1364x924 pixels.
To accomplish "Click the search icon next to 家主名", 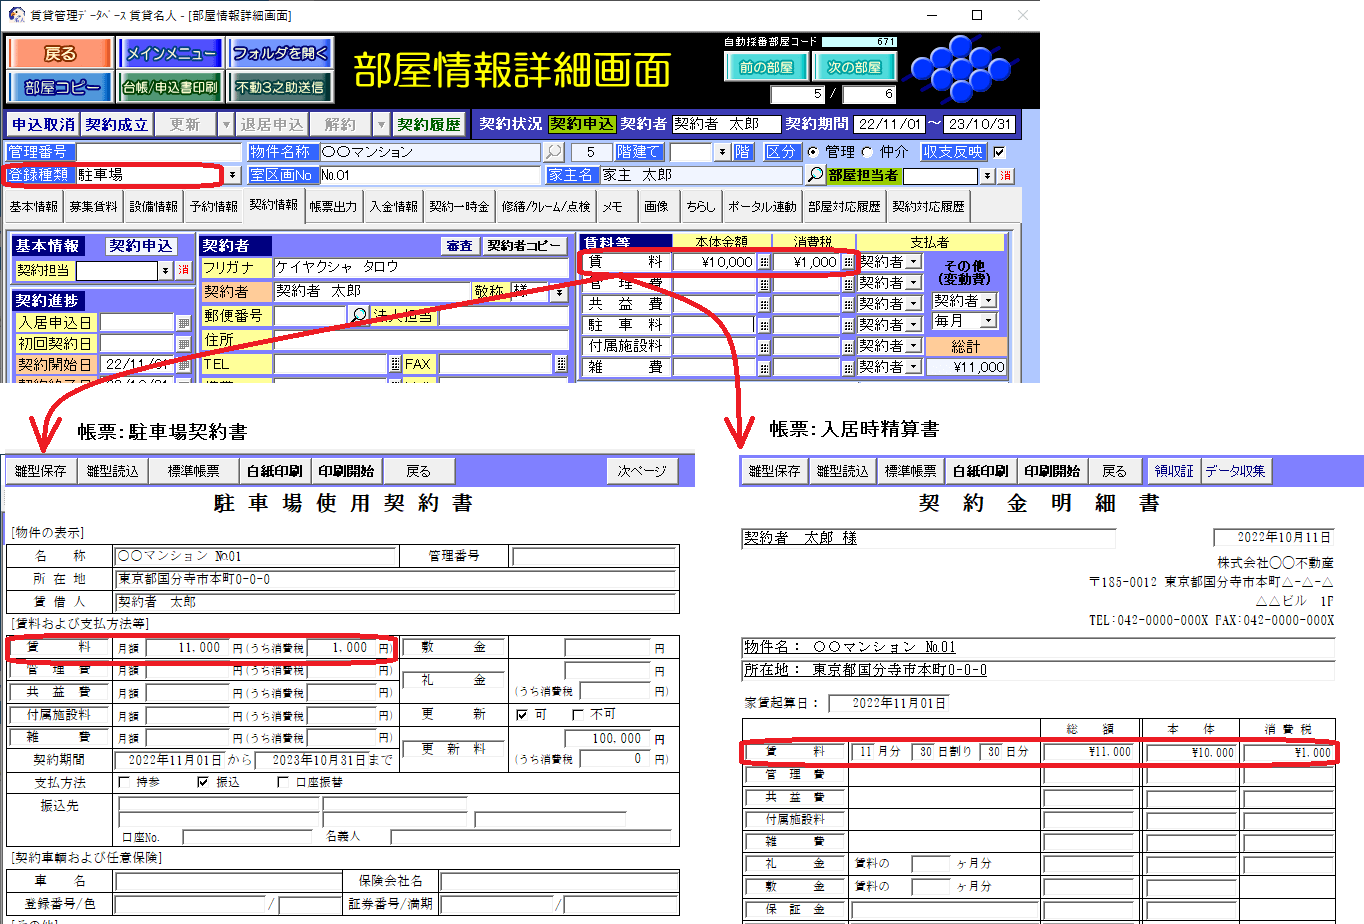I will pyautogui.click(x=815, y=175).
